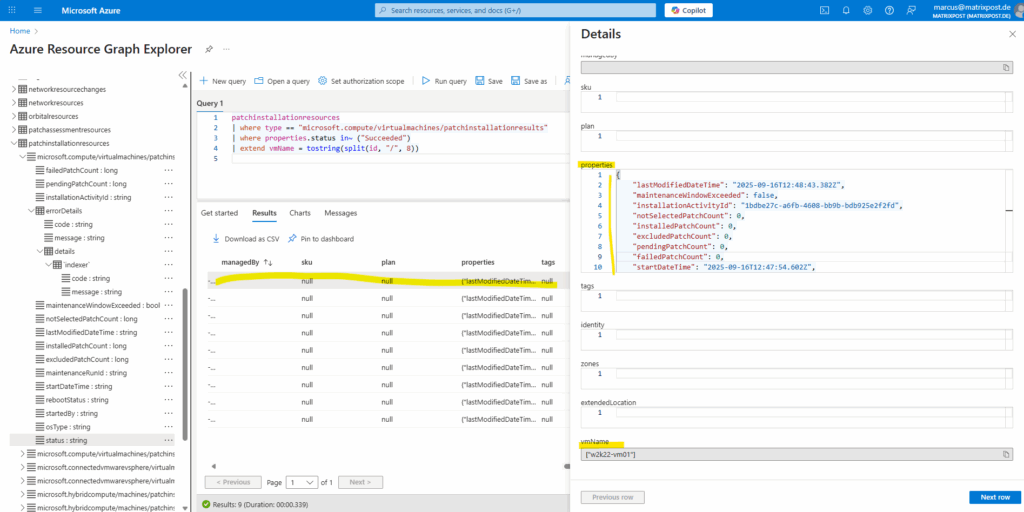Open the more options ellipsis beside the title
Image resolution: width=1024 pixels, height=512 pixels.
227,49
